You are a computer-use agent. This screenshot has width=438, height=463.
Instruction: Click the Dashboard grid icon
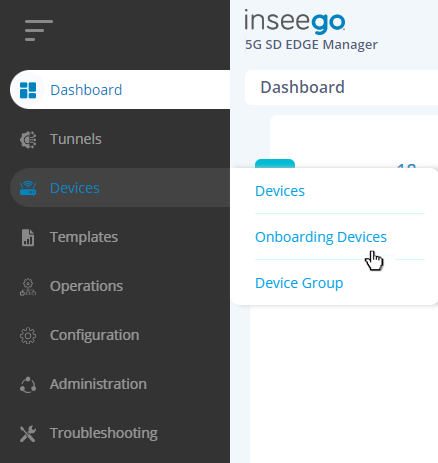(x=28, y=90)
